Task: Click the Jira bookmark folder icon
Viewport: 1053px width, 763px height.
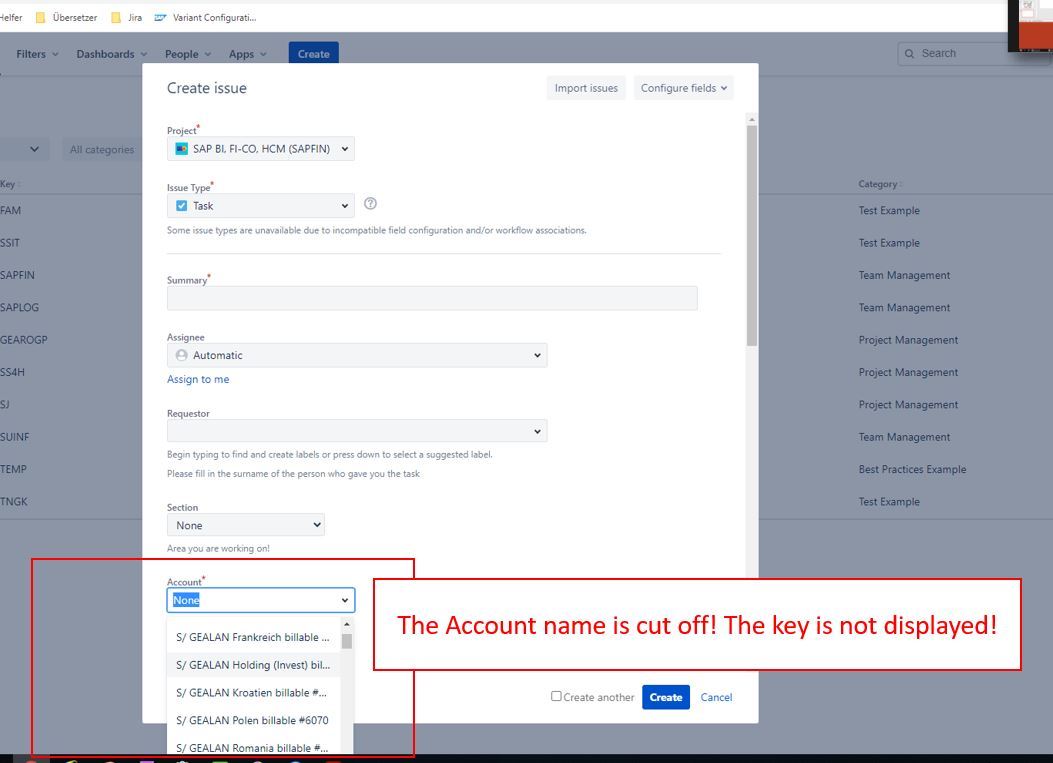Action: pyautogui.click(x=116, y=17)
